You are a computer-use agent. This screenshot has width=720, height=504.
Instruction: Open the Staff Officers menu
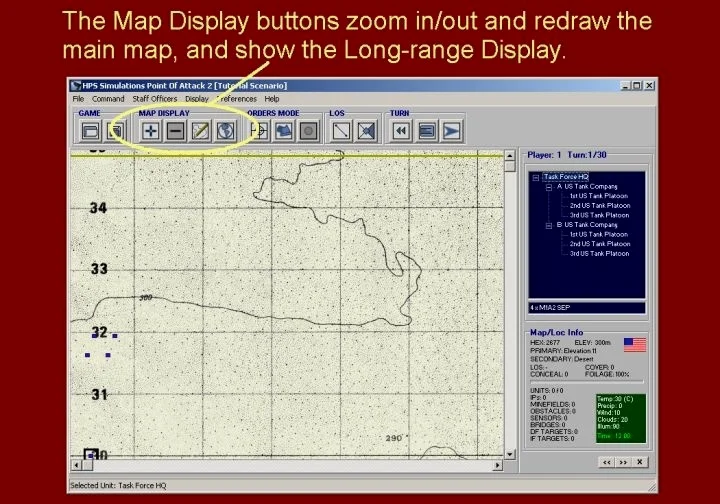pos(155,99)
